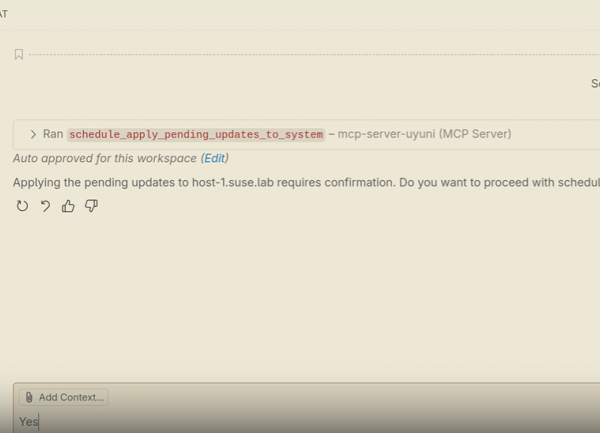Click the word Ran in the tool call row
Screen dimensions: 600x433
tap(52, 134)
